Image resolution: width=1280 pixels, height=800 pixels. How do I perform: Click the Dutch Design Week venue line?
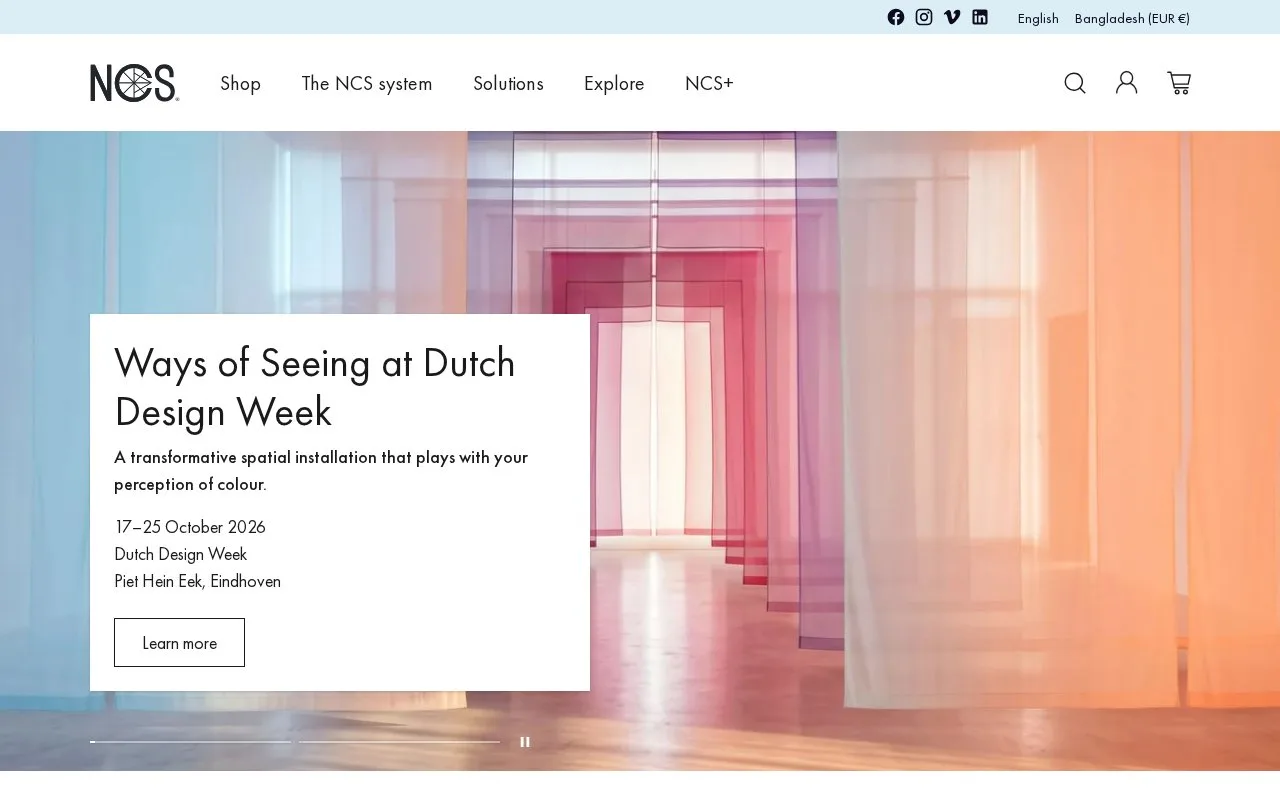click(180, 554)
